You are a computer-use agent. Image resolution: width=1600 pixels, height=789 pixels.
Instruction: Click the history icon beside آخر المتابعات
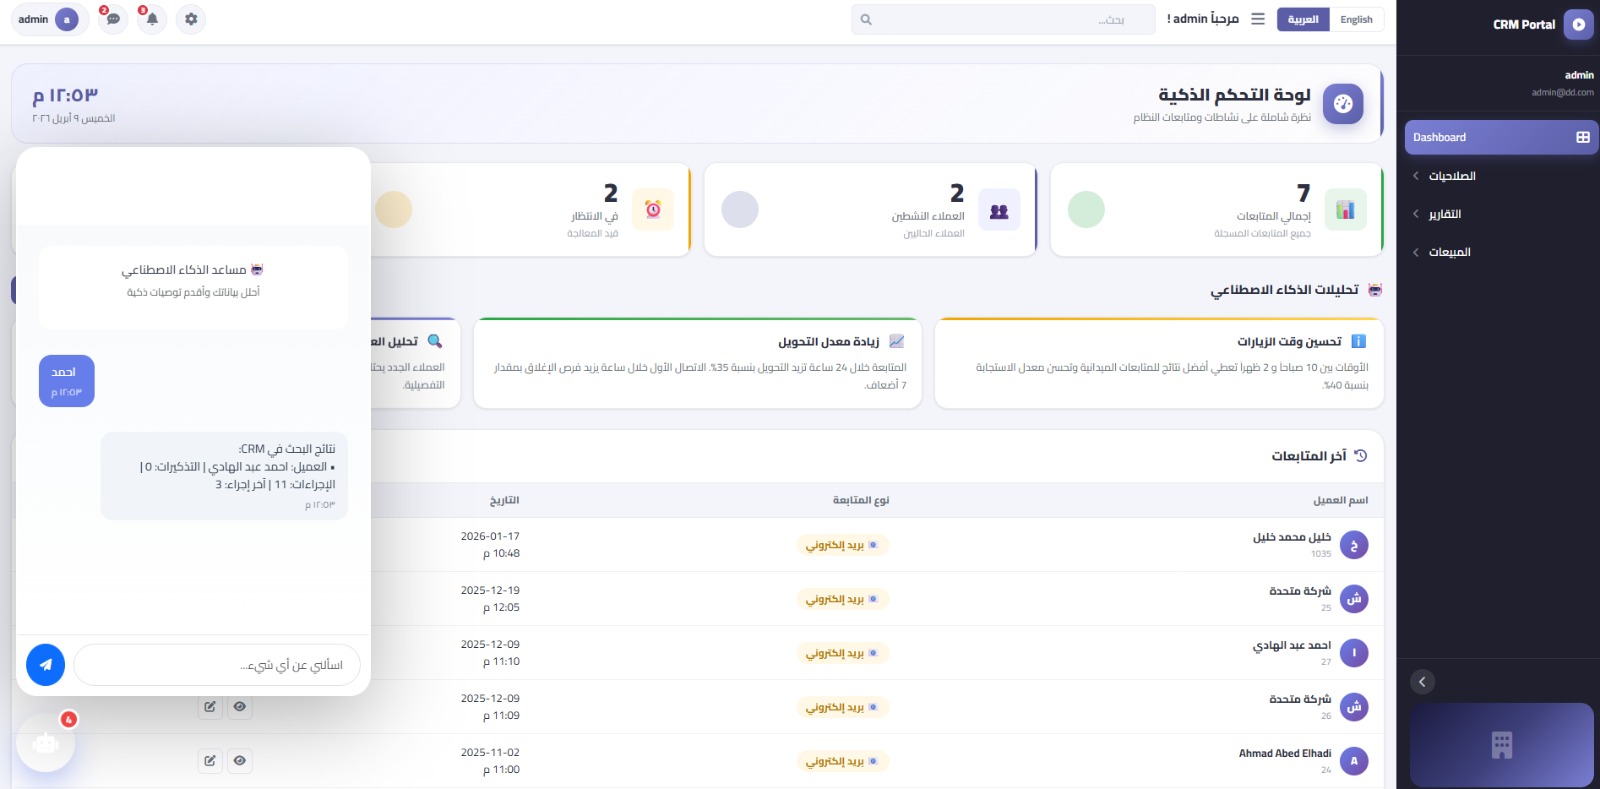point(1361,456)
